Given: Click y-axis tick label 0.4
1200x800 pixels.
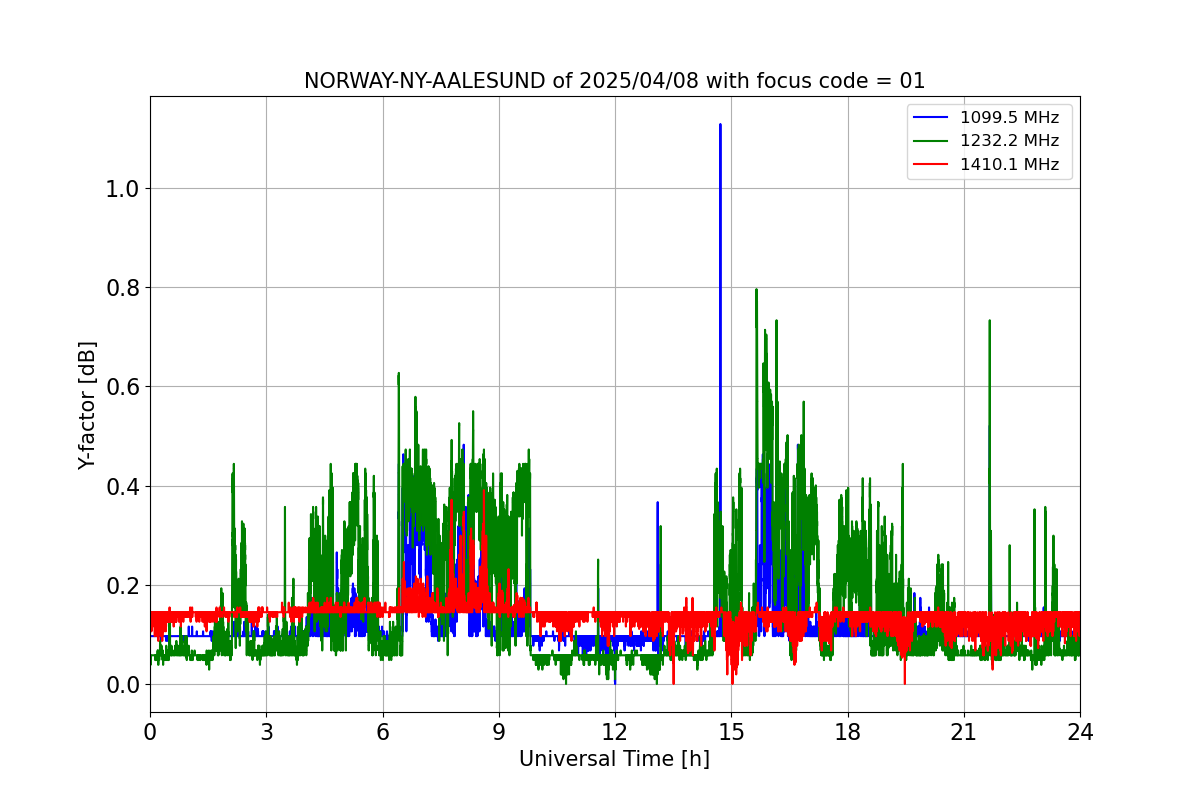Looking at the screenshot, I should point(123,487).
